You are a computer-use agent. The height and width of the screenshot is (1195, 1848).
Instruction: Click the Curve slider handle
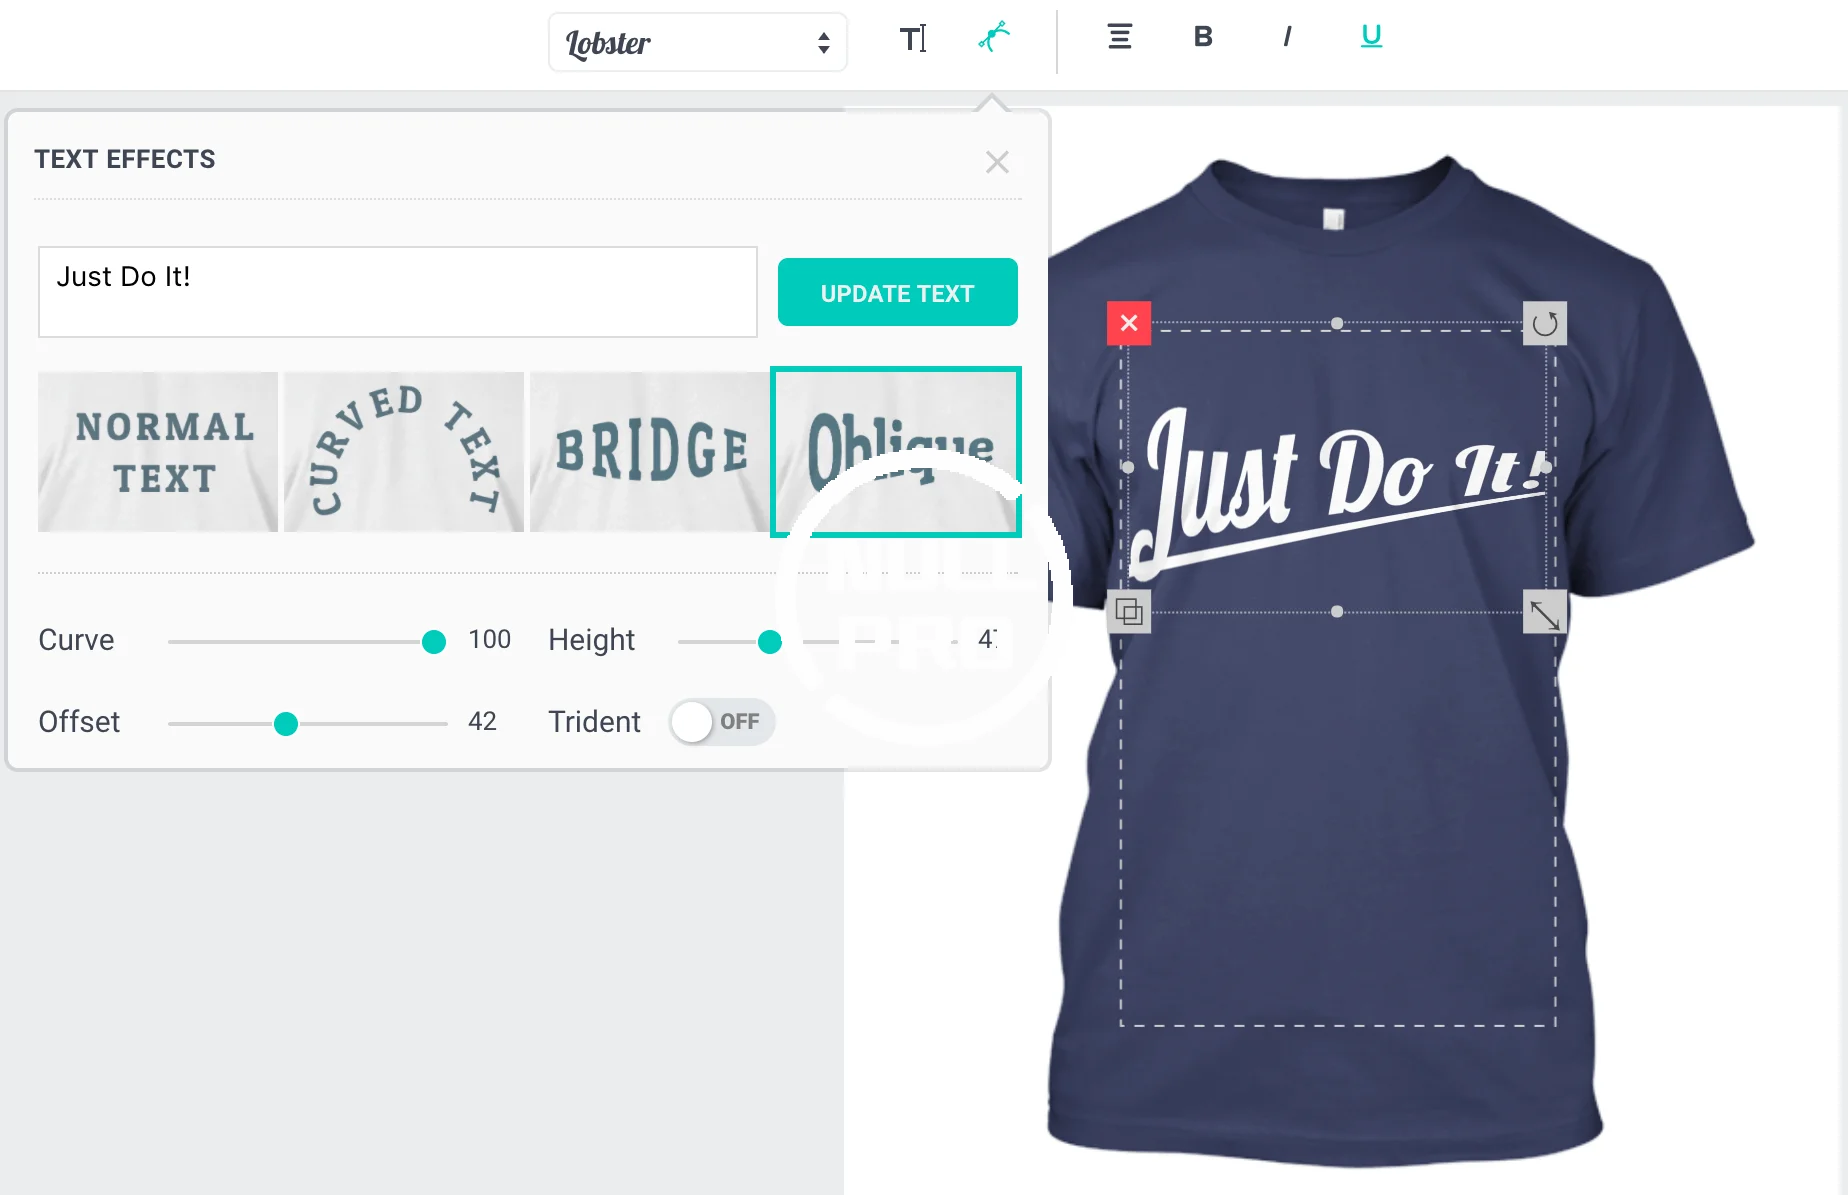pyautogui.click(x=434, y=642)
